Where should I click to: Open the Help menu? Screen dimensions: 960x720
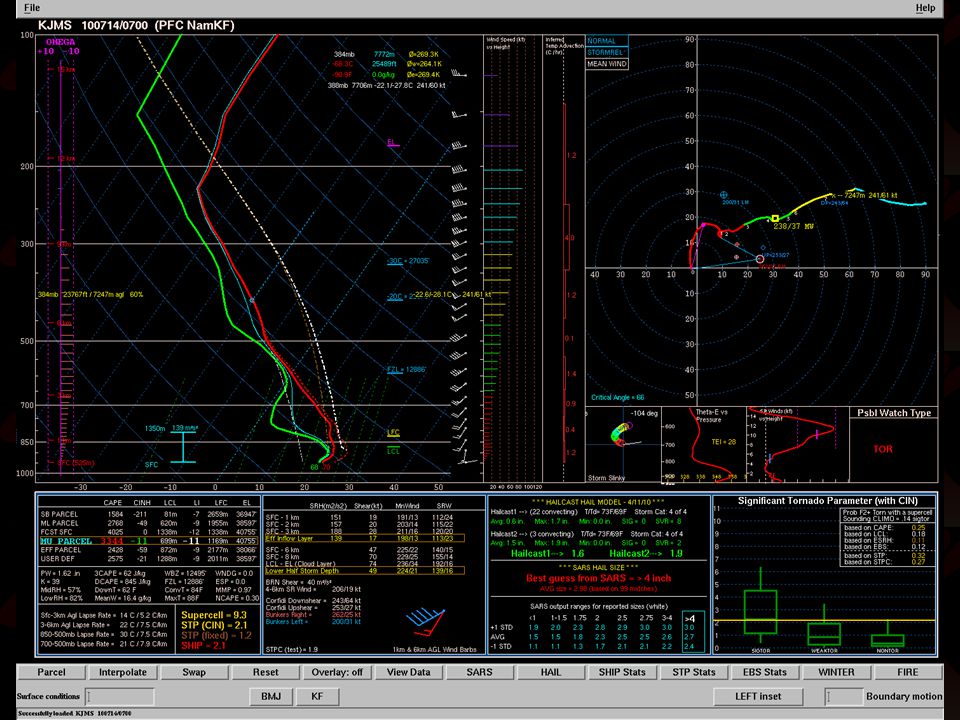point(925,8)
